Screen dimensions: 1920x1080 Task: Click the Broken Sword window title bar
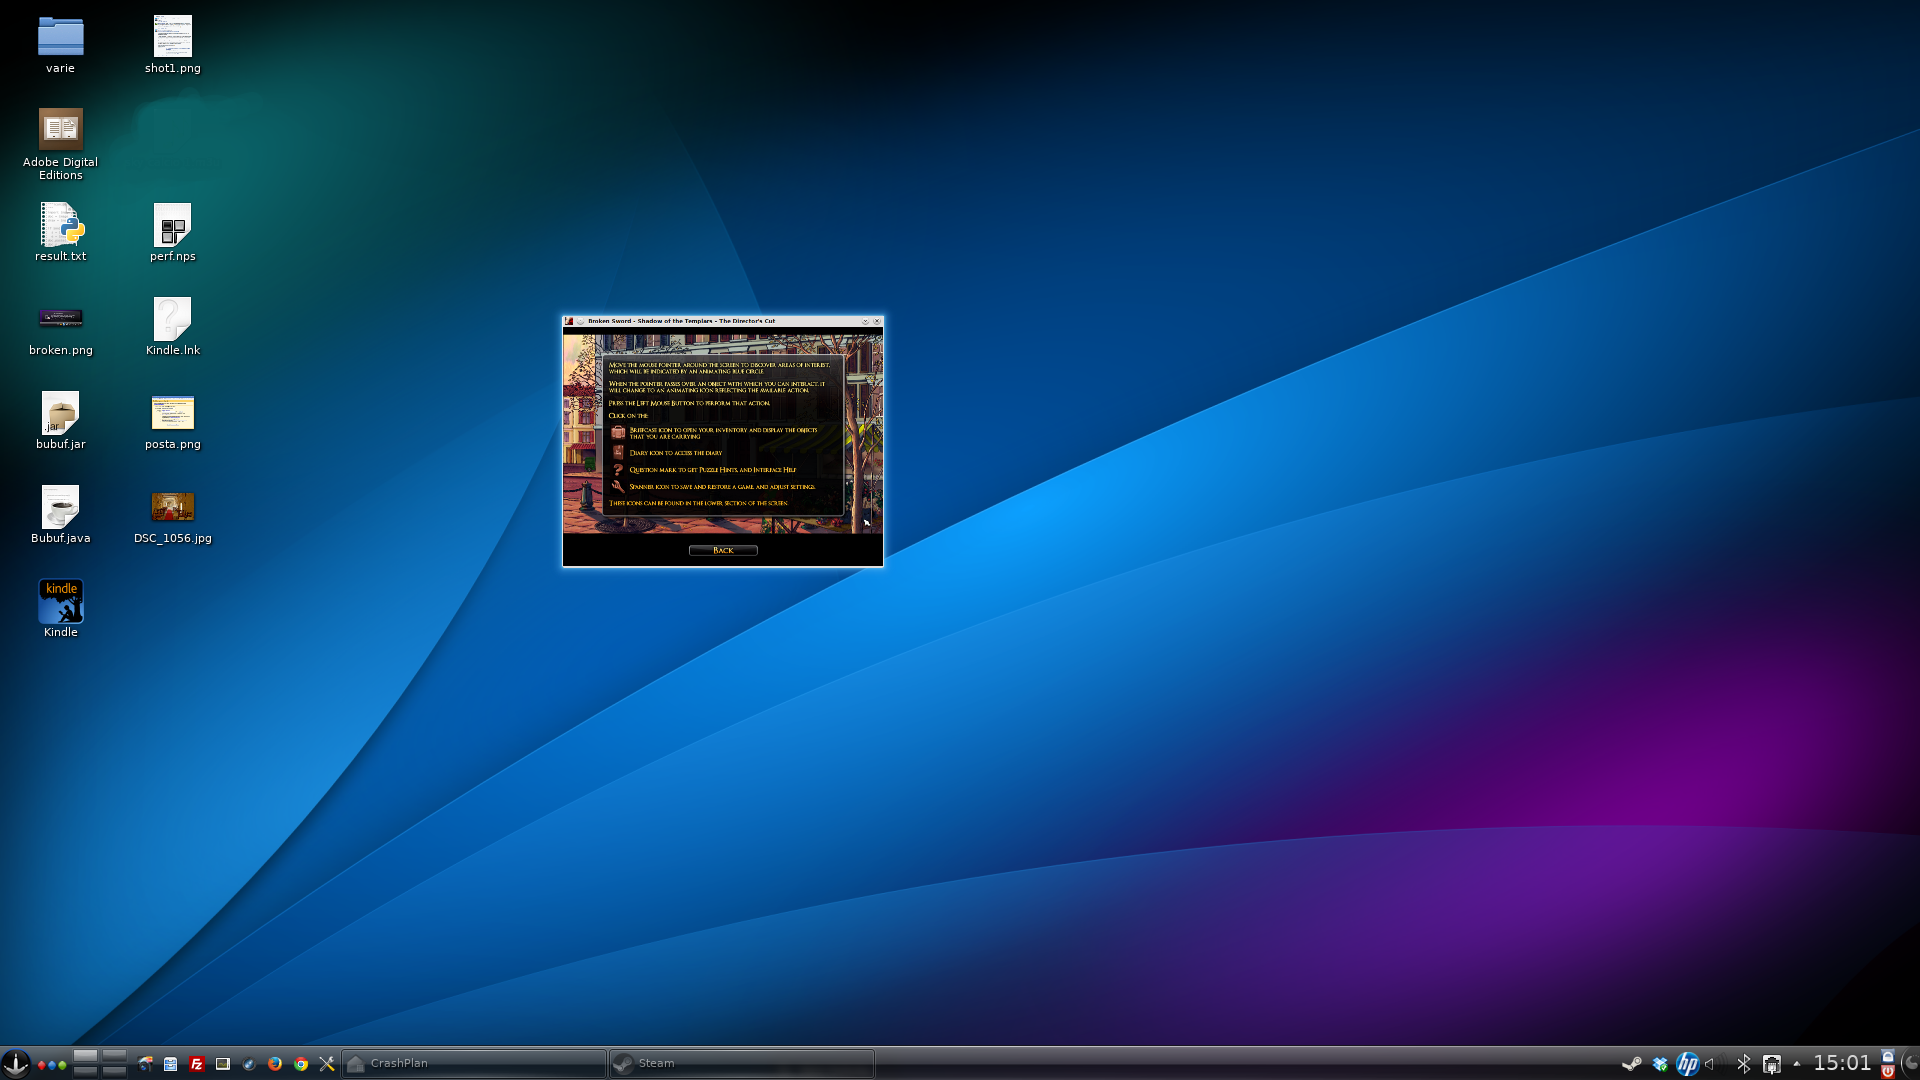[x=723, y=321]
